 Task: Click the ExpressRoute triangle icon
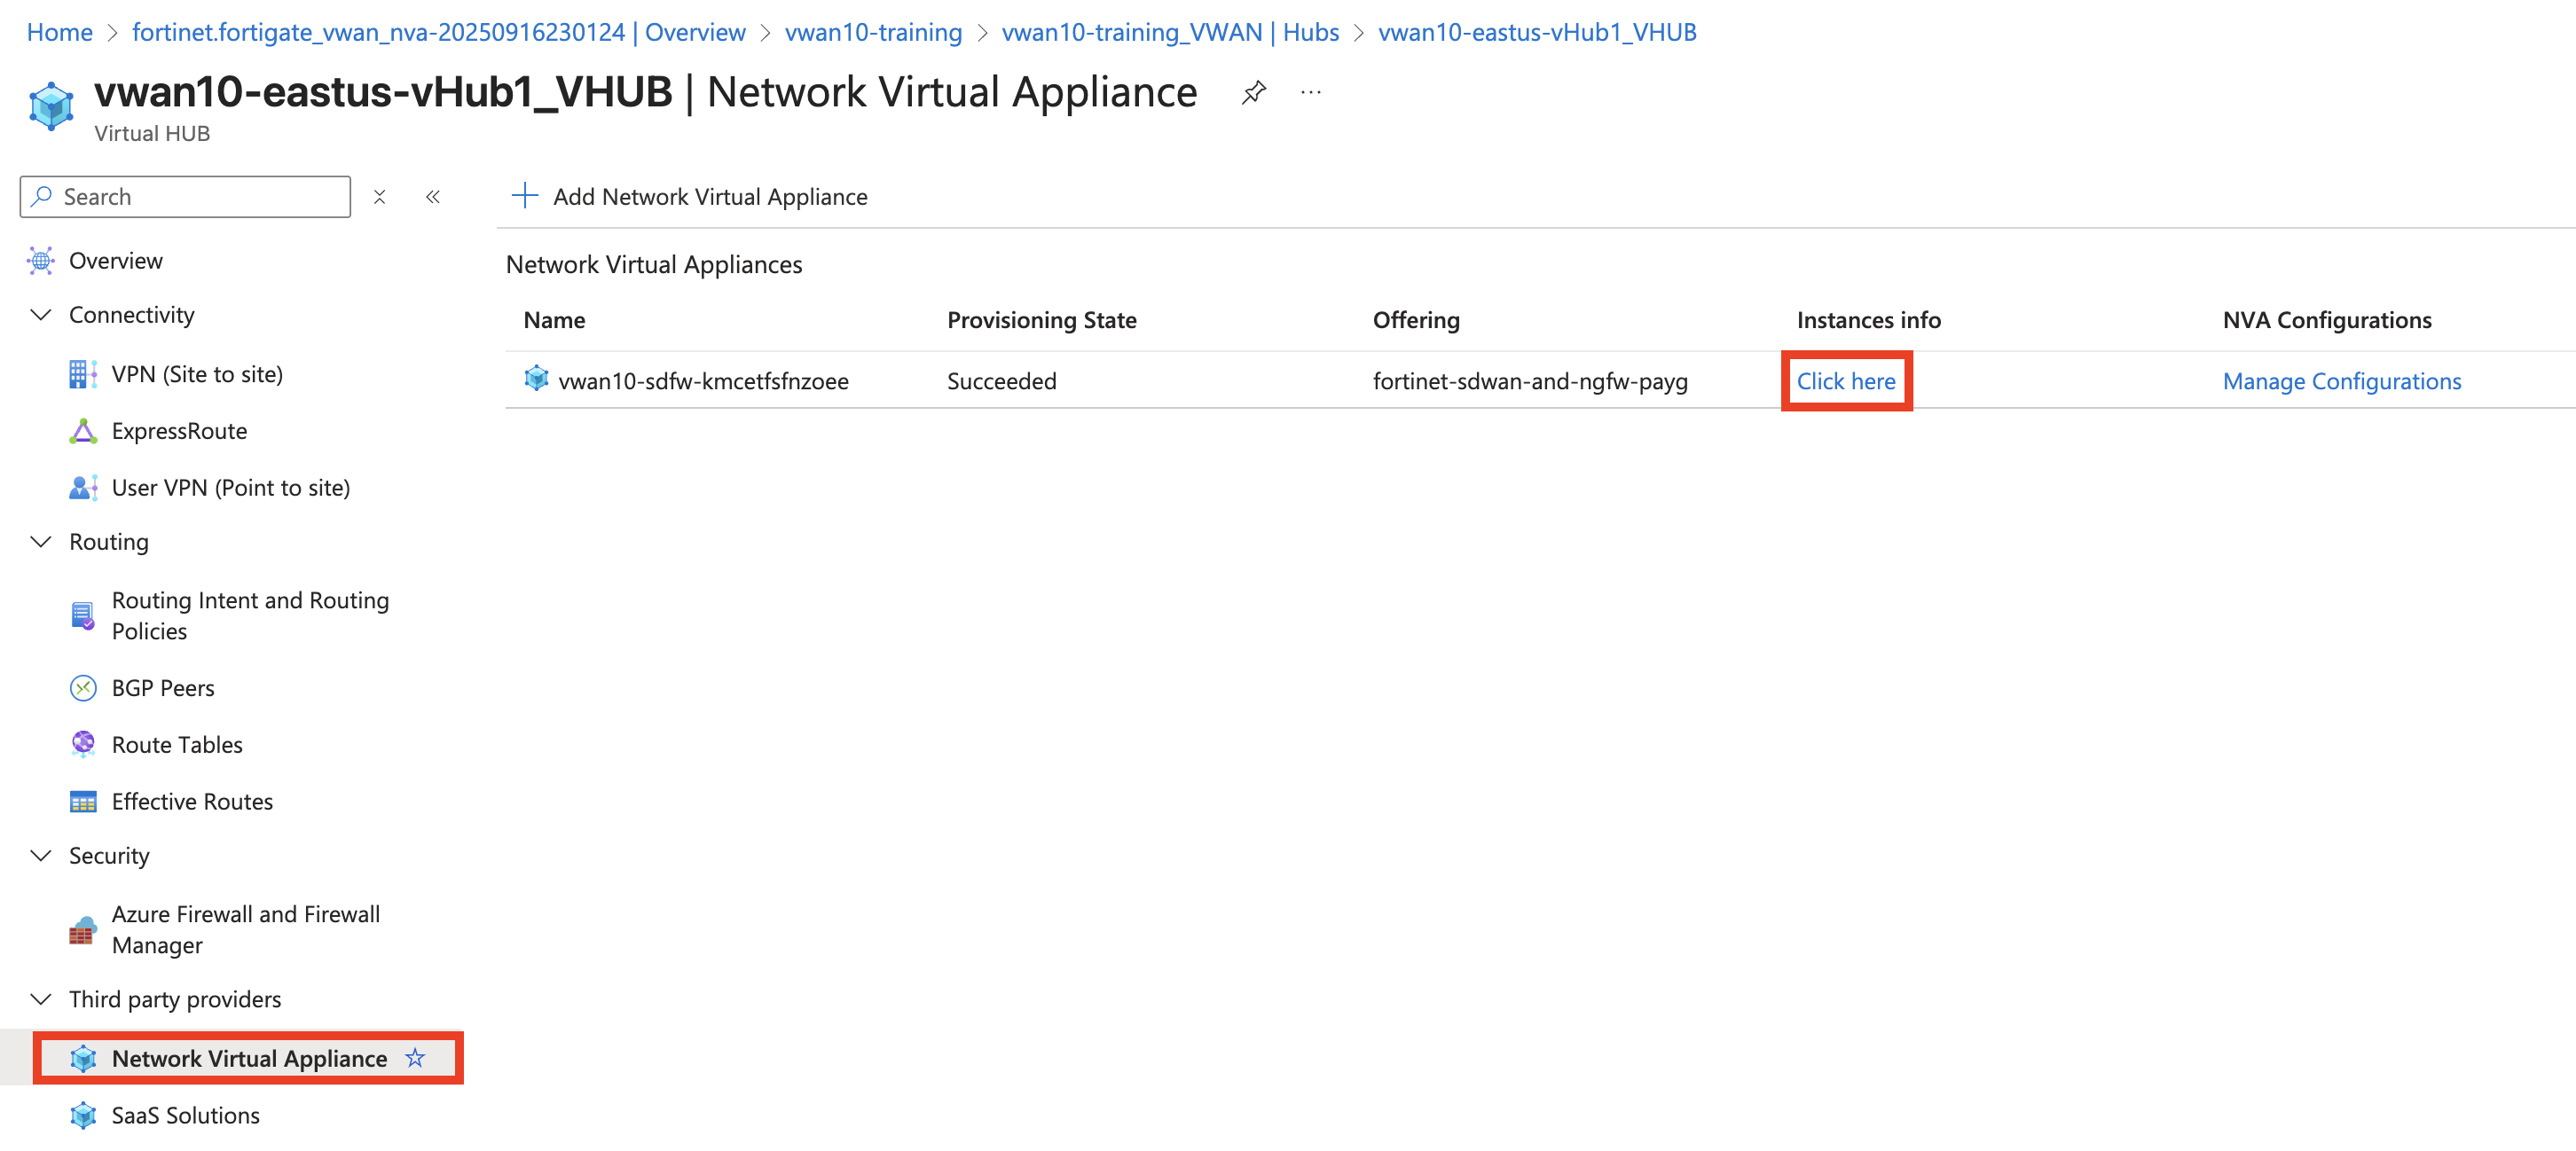click(83, 431)
